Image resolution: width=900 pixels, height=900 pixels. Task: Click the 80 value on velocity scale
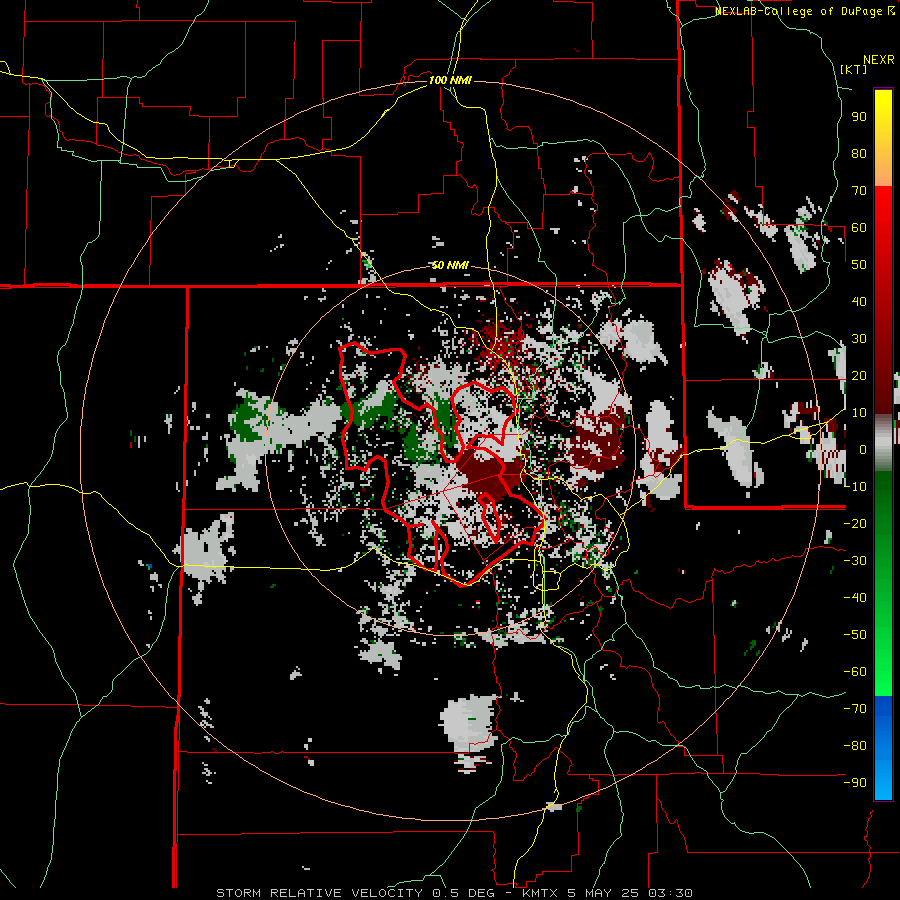coord(859,154)
